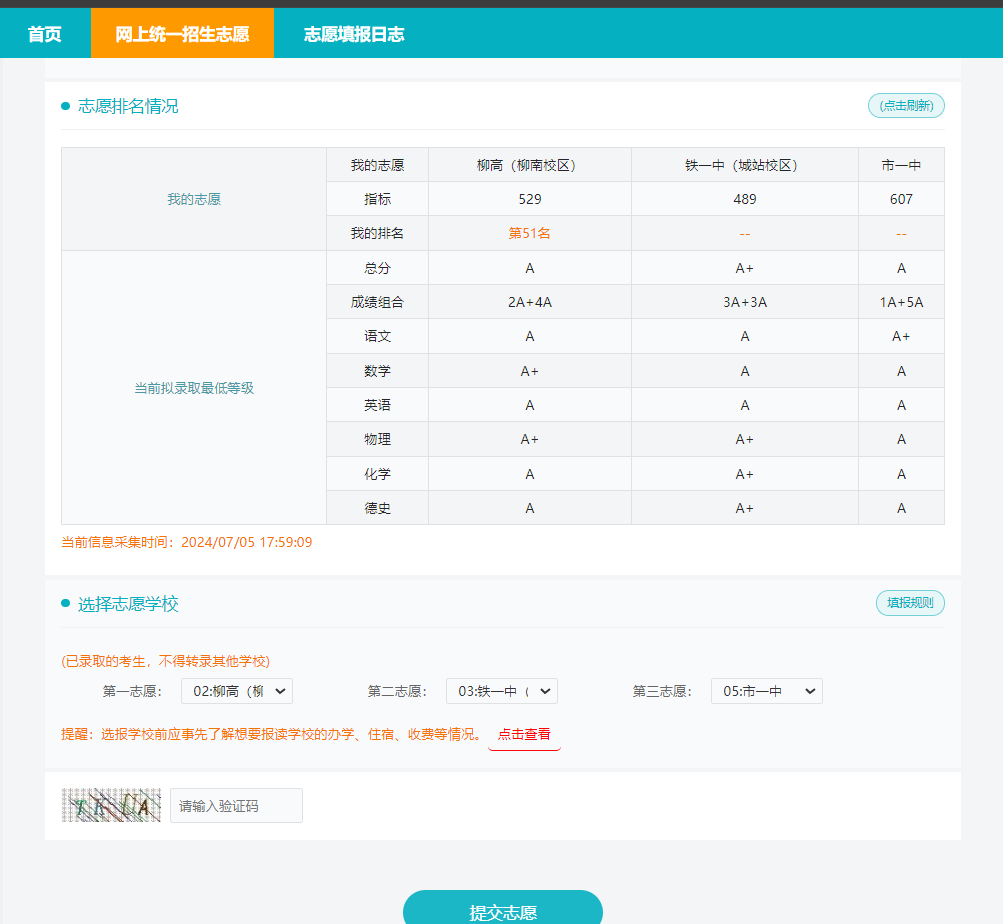This screenshot has height=924, width=1003.
Task: Click the 志愿排名情况 section heading
Action: point(128,106)
